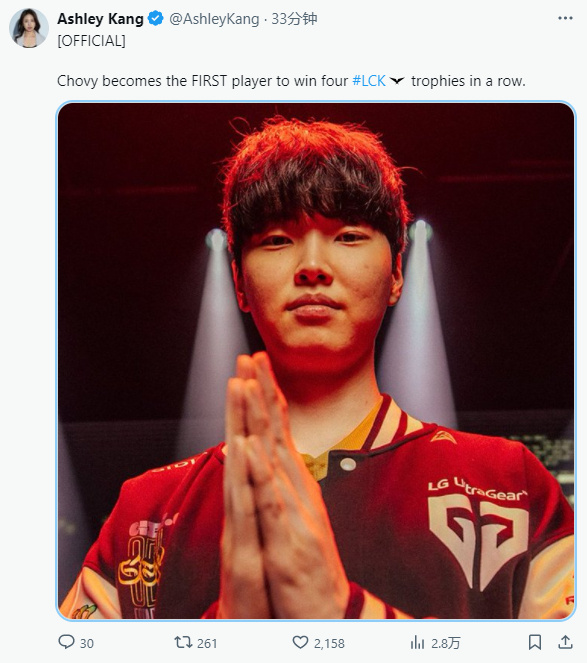Open the share upload arrow icon

coord(565,642)
